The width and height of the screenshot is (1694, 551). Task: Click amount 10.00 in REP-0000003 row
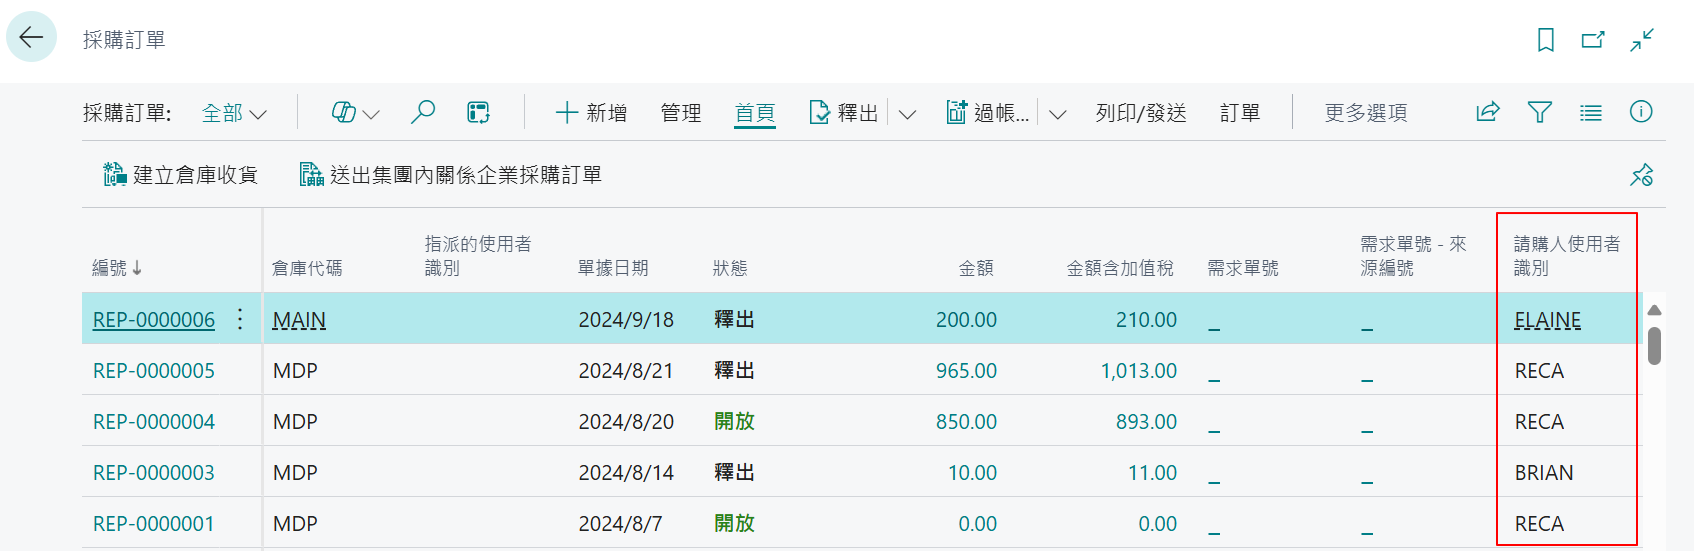click(972, 473)
